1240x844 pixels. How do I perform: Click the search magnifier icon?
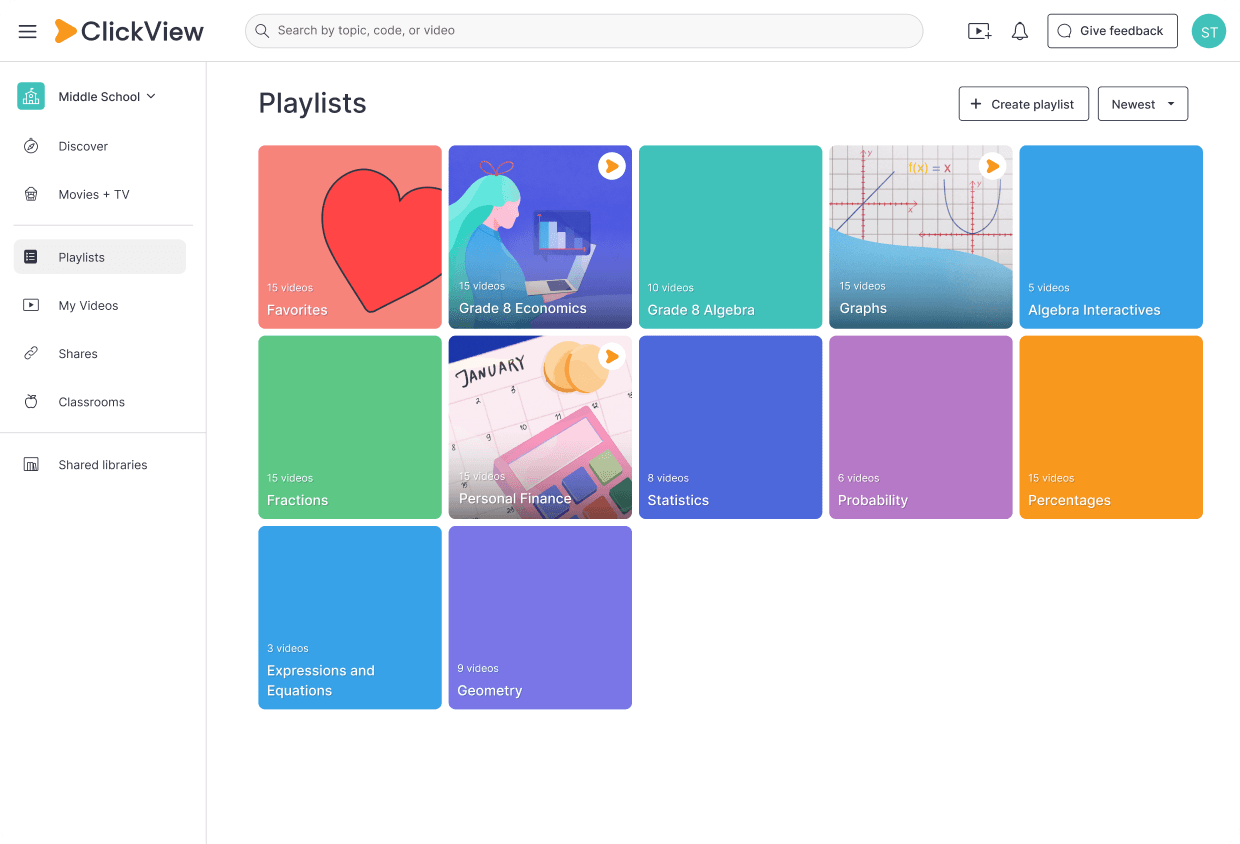(x=262, y=31)
